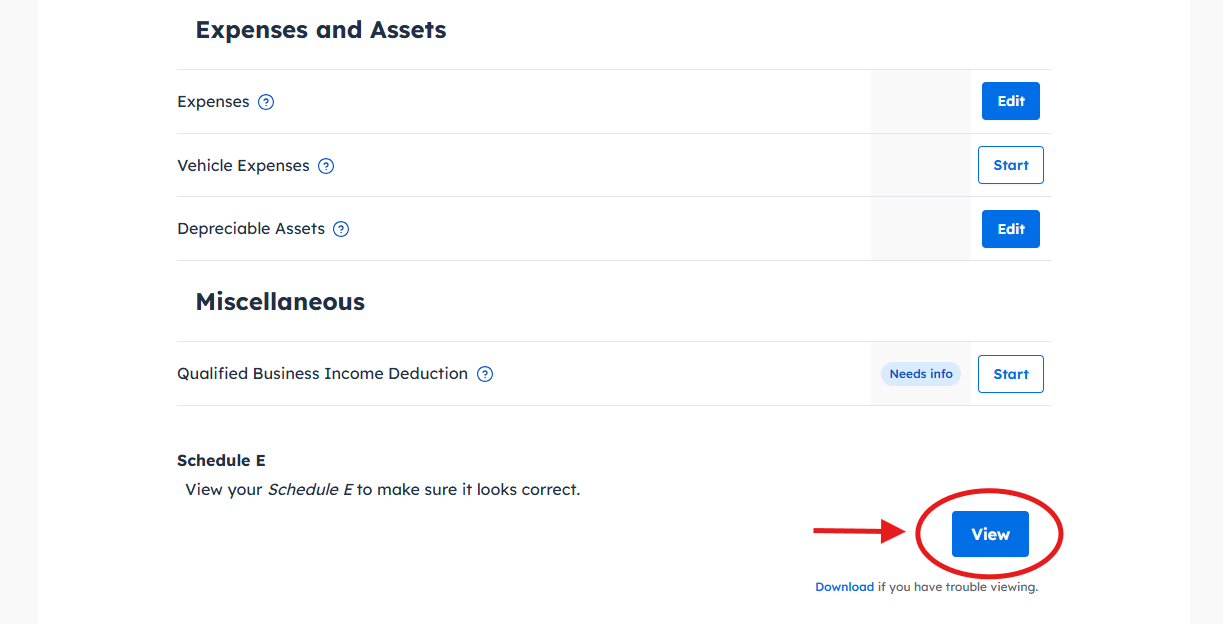The height and width of the screenshot is (624, 1223).
Task: Follow the Download link below View
Action: pyautogui.click(x=844, y=587)
